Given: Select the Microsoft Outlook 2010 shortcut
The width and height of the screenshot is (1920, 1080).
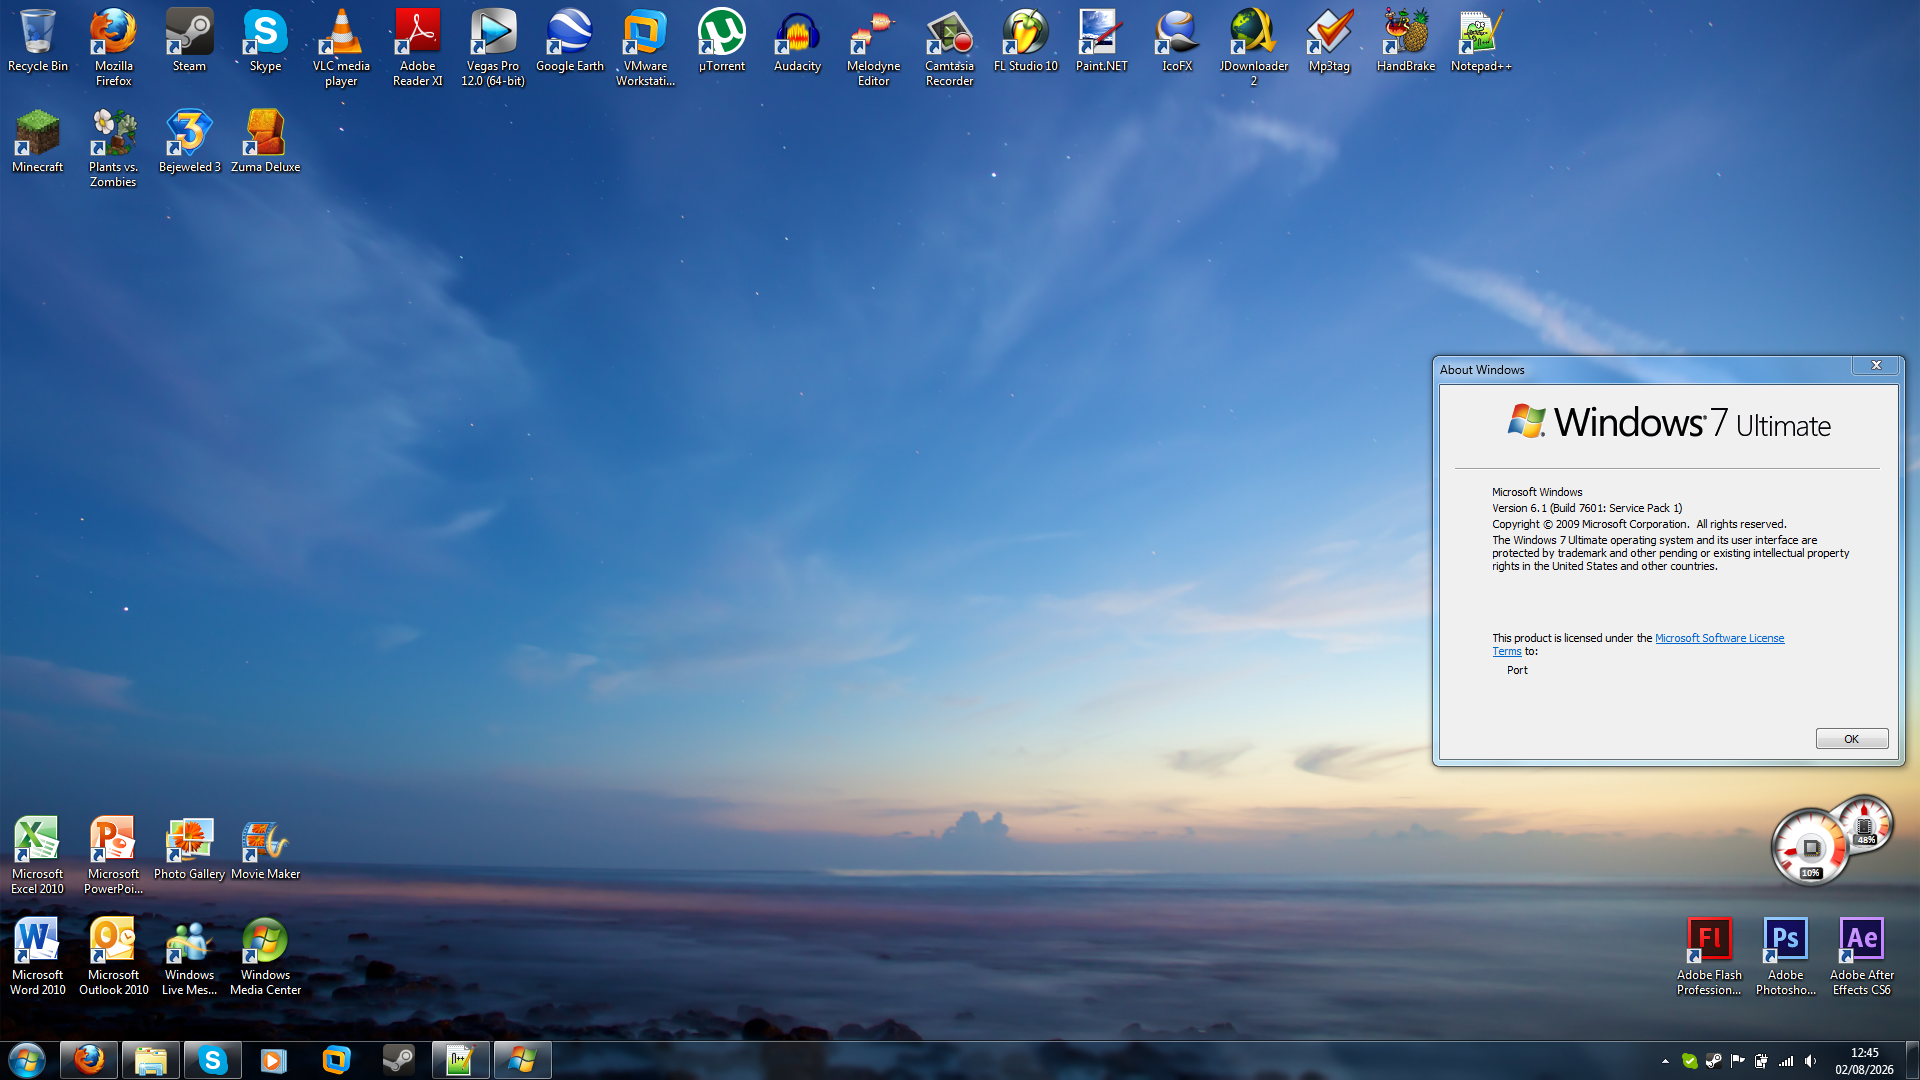Looking at the screenshot, I should (x=114, y=956).
